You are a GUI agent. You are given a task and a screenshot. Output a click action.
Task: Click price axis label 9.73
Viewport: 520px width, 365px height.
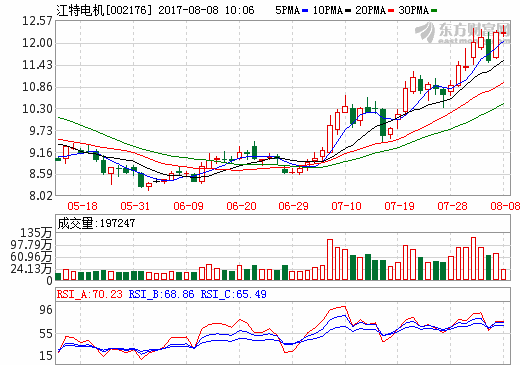click(x=41, y=131)
